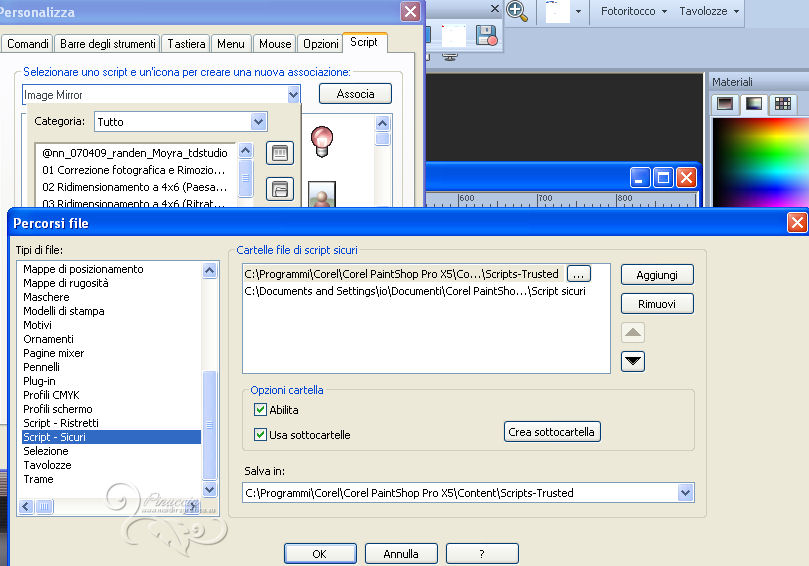Select 01 Correzione fotografica script entry

[x=134, y=170]
